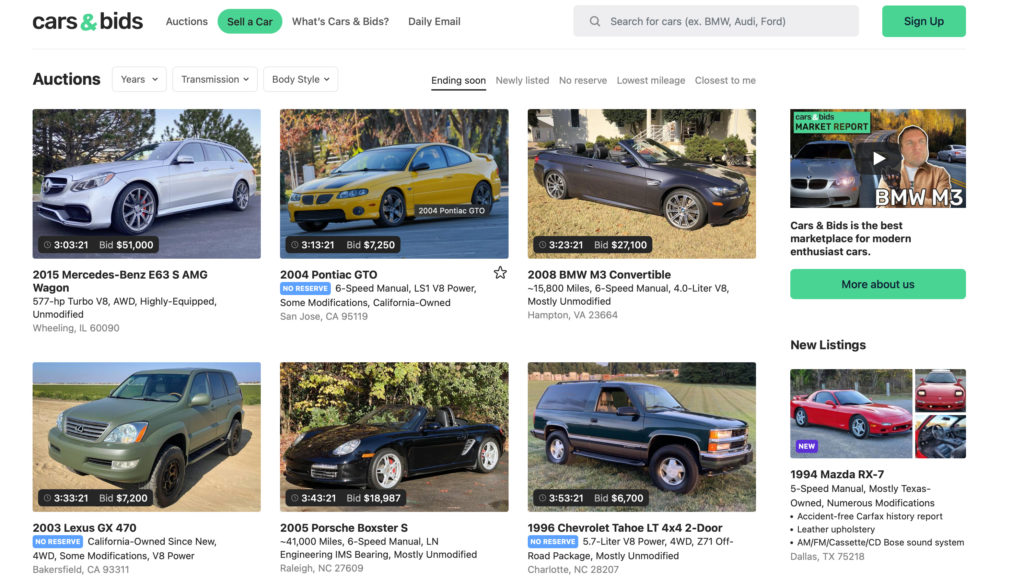This screenshot has height=576, width=1024.
Task: Open the Years filter dropdown
Action: [139, 78]
